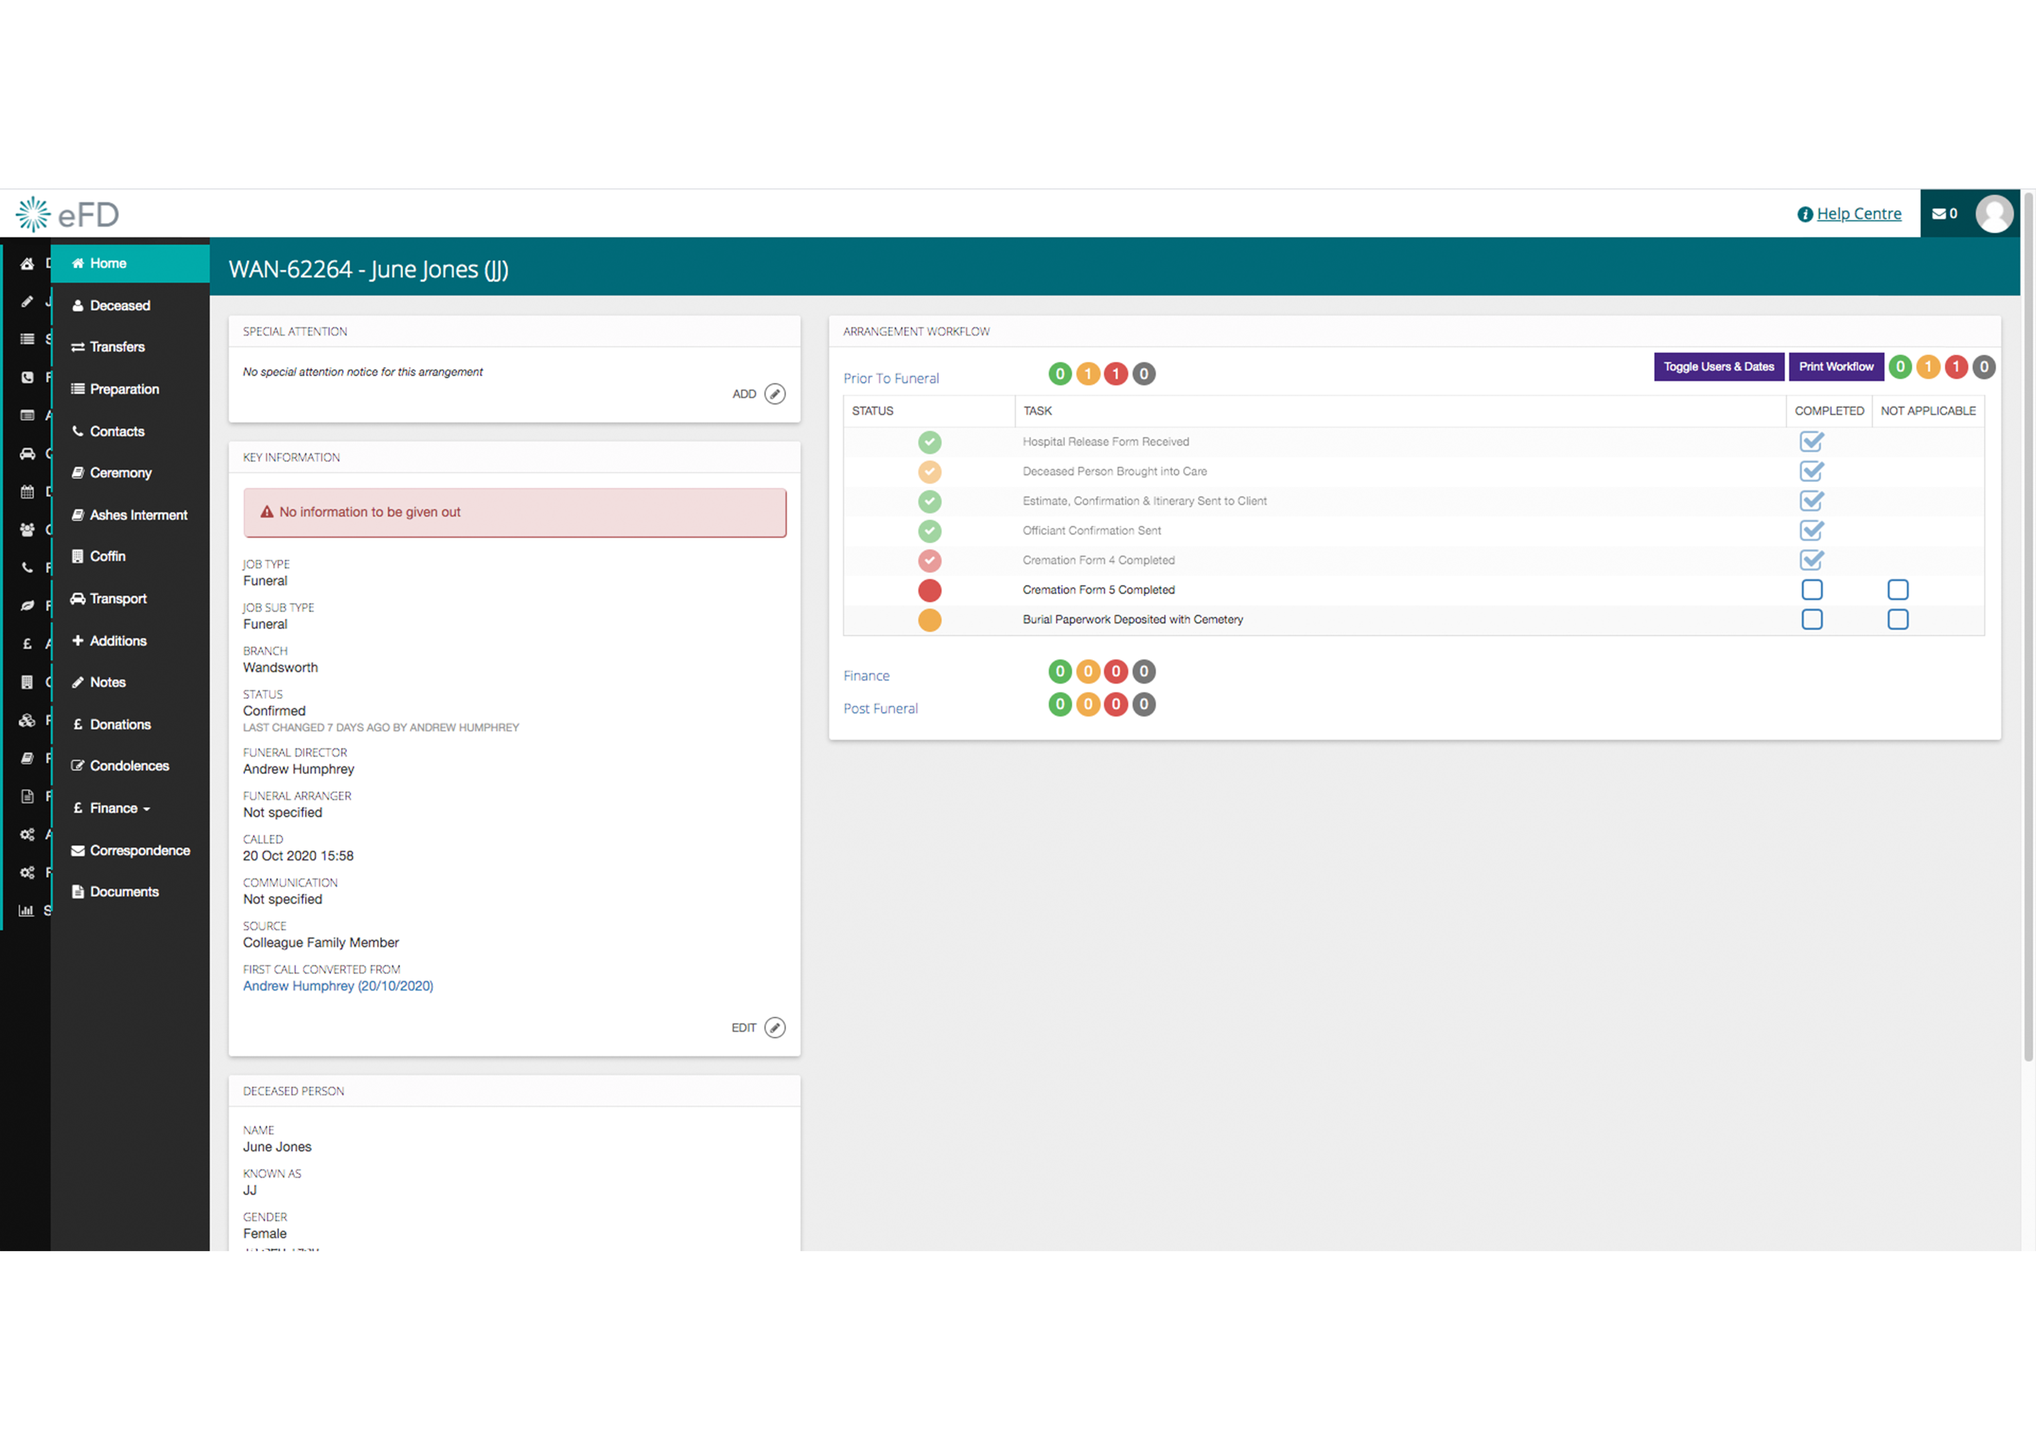Click the orange status circle for Burial Paperwork
The height and width of the screenshot is (1440, 2036).
pyautogui.click(x=929, y=620)
